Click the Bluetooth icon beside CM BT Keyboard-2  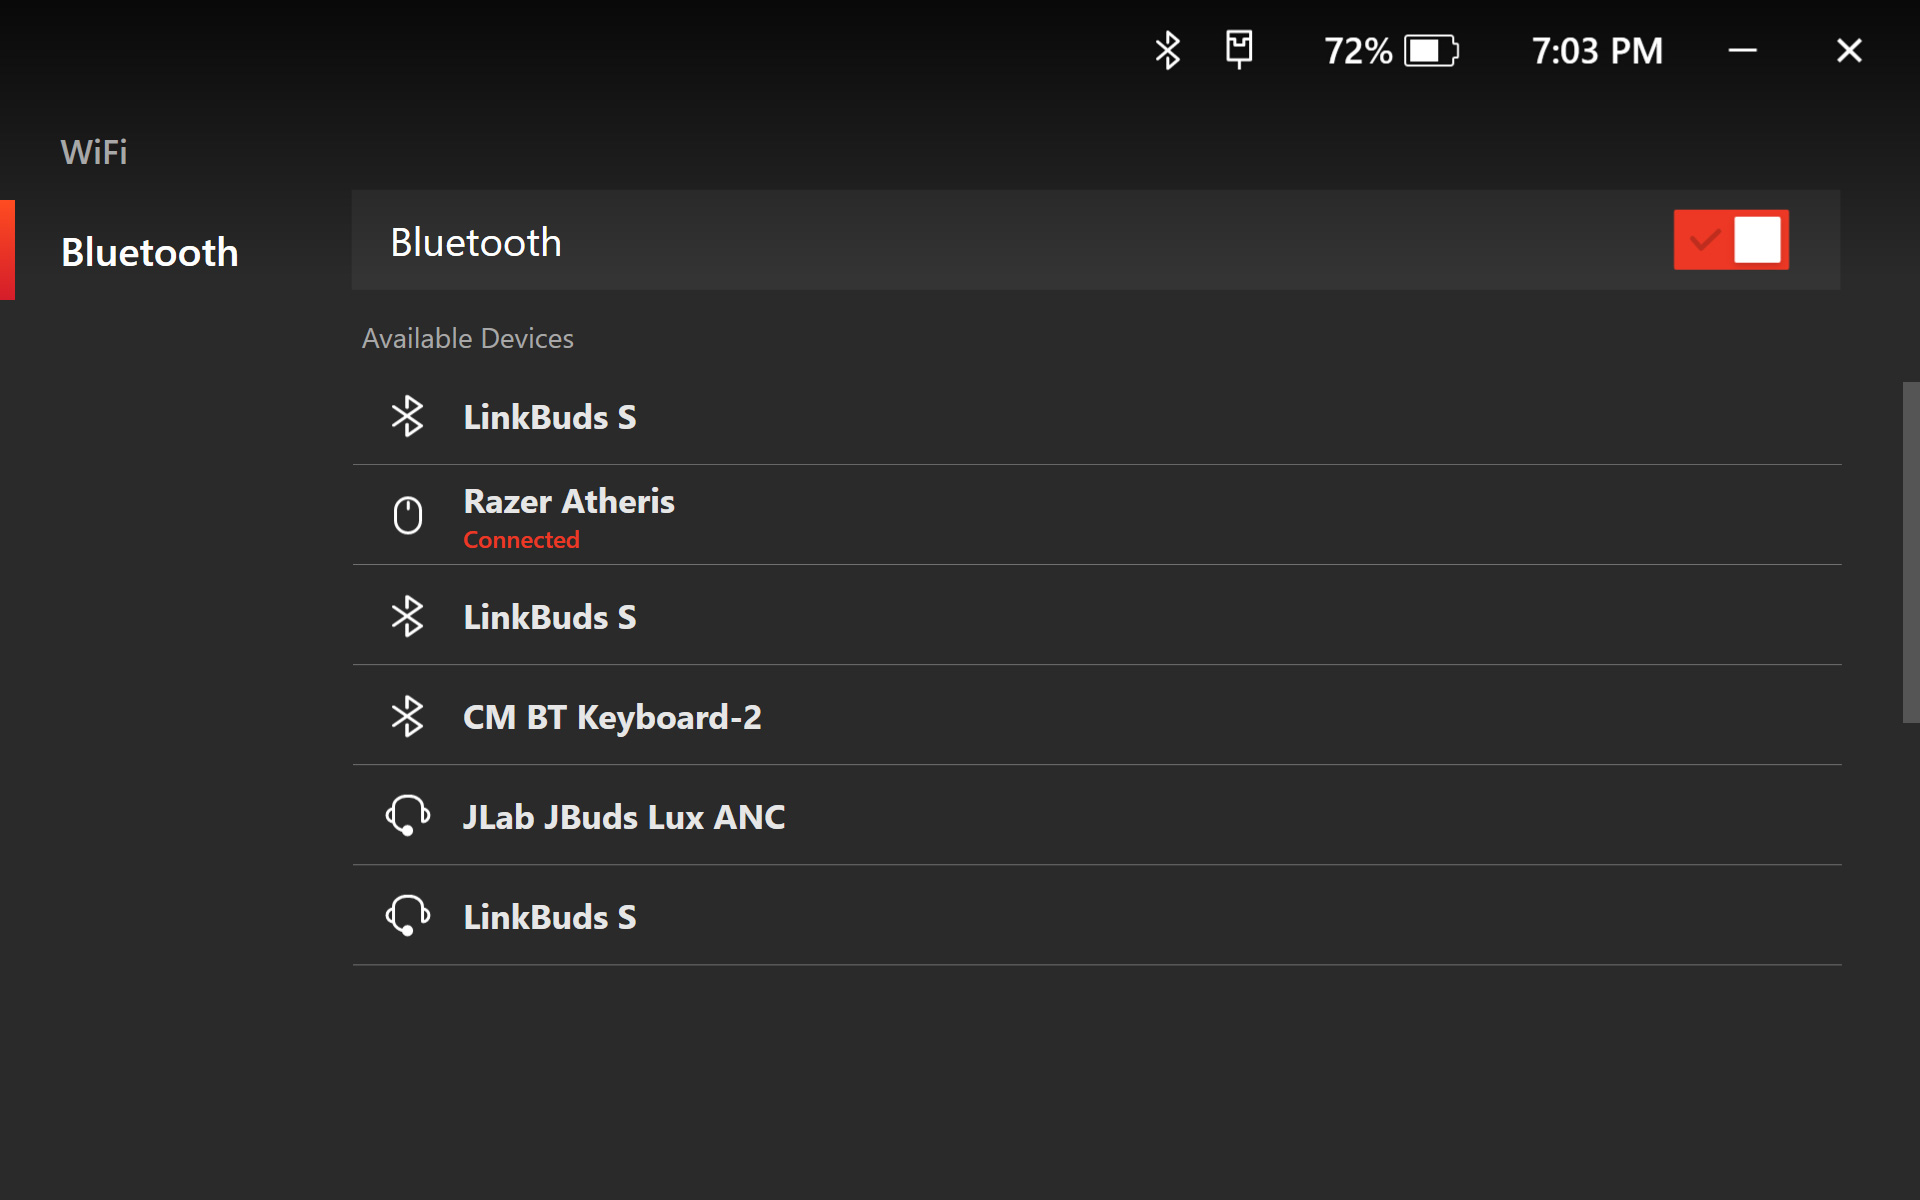pos(408,716)
